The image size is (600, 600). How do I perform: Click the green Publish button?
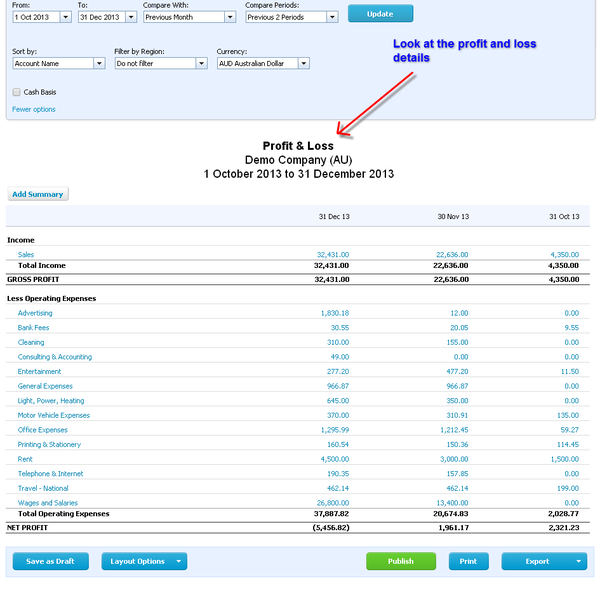coord(400,561)
